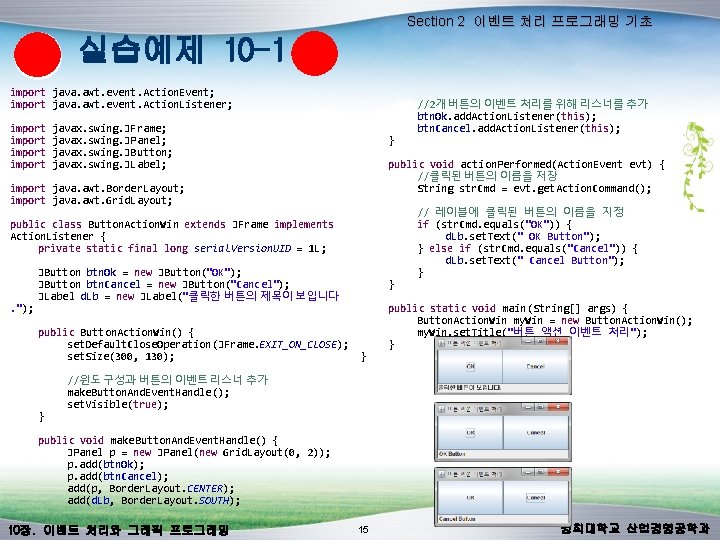Click page number 15 in the footer

(x=363, y=529)
